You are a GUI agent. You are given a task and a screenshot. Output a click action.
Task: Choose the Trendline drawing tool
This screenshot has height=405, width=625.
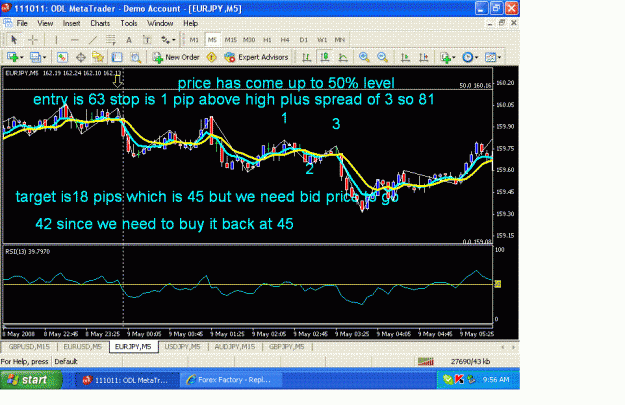pos(93,39)
